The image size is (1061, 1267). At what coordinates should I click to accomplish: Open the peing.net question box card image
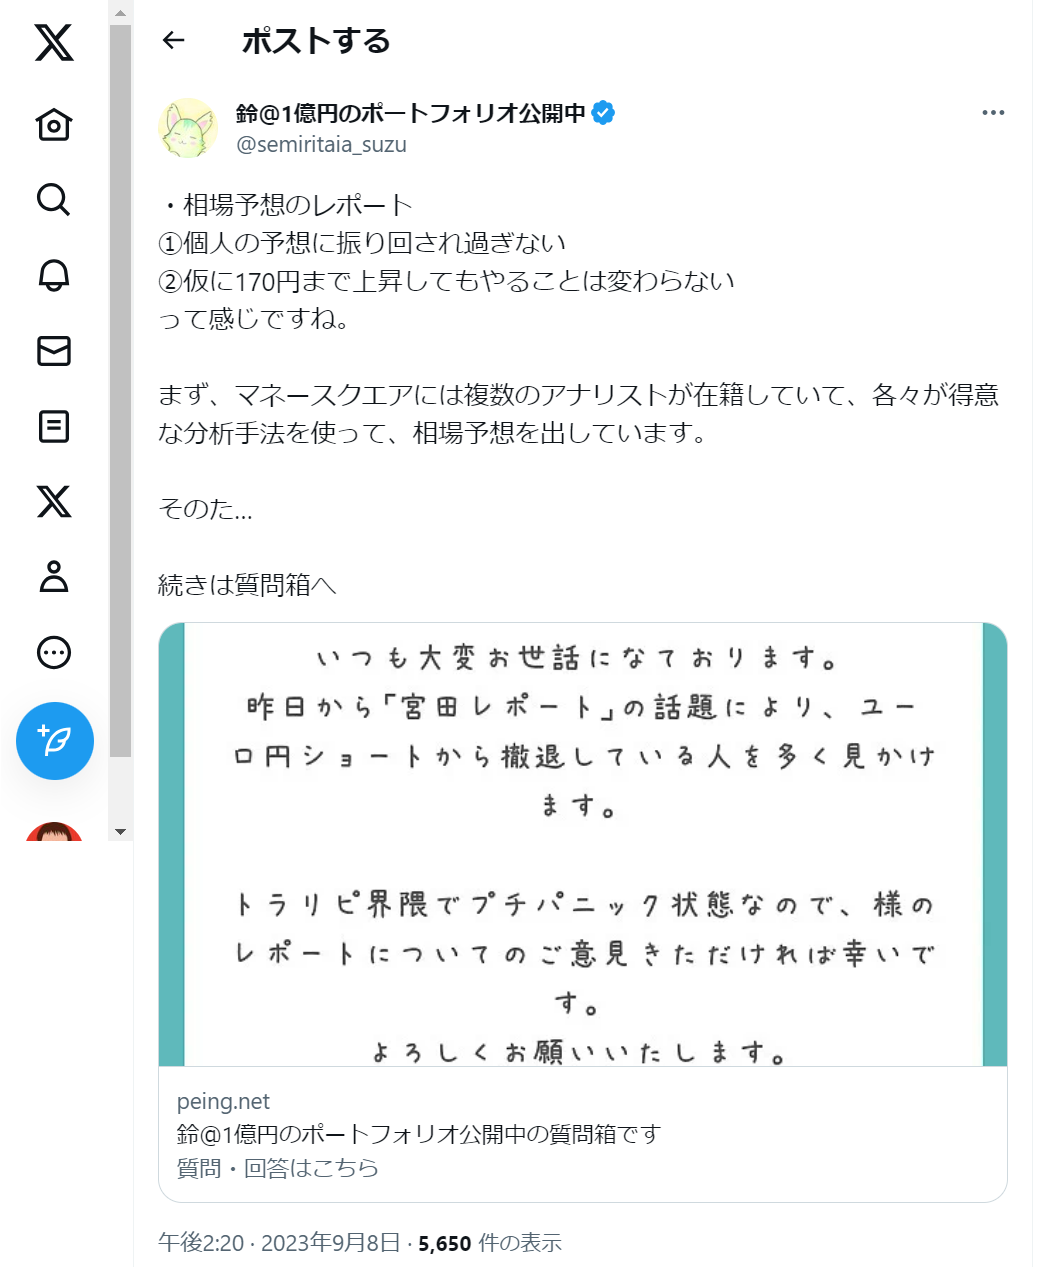(583, 845)
